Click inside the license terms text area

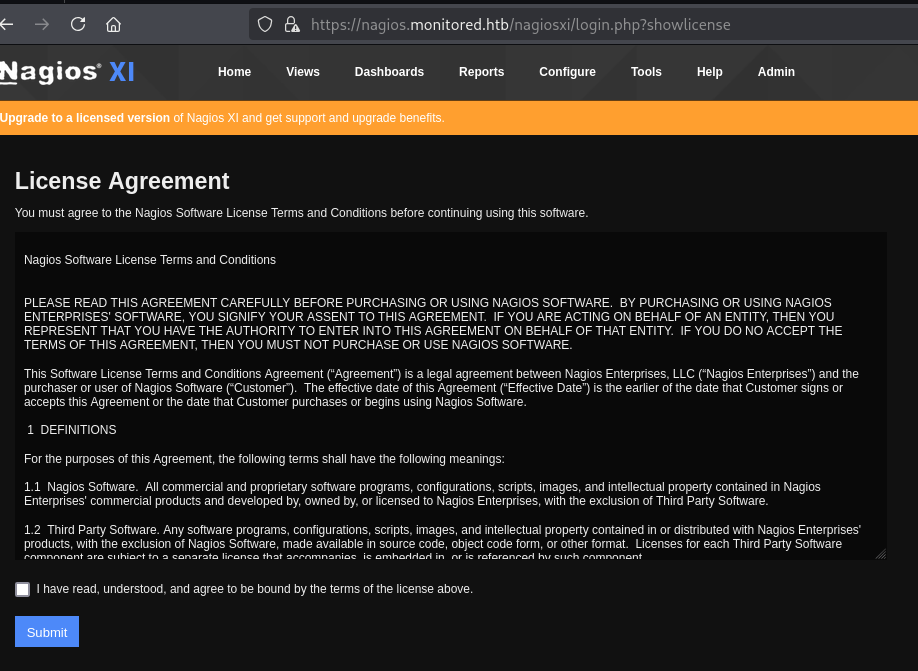tap(451, 396)
